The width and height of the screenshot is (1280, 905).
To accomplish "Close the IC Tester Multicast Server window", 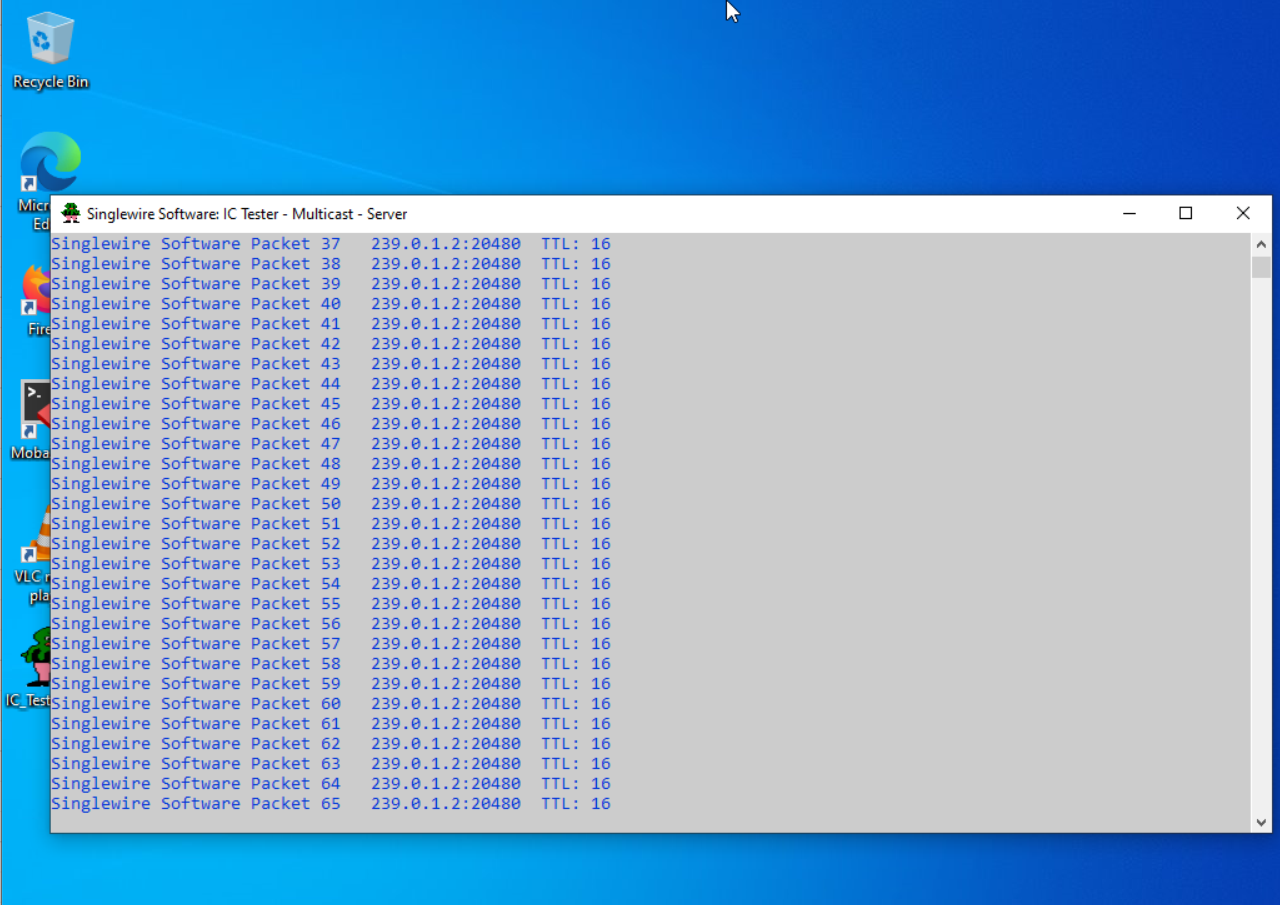I will coord(1243,213).
